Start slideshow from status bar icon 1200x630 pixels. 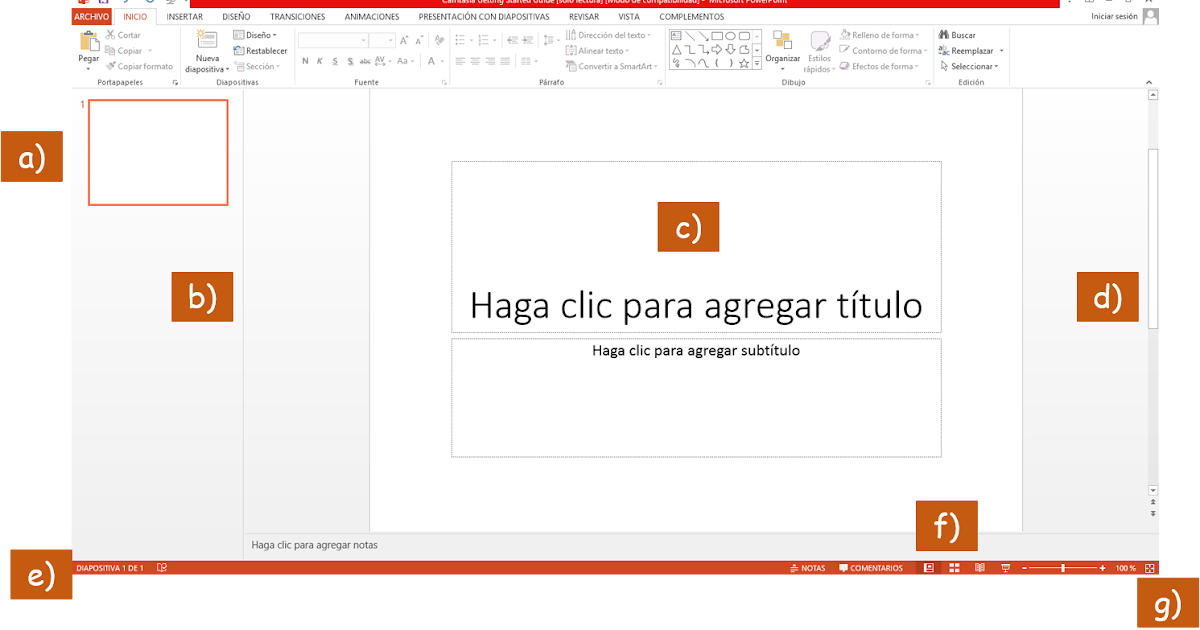point(1006,568)
